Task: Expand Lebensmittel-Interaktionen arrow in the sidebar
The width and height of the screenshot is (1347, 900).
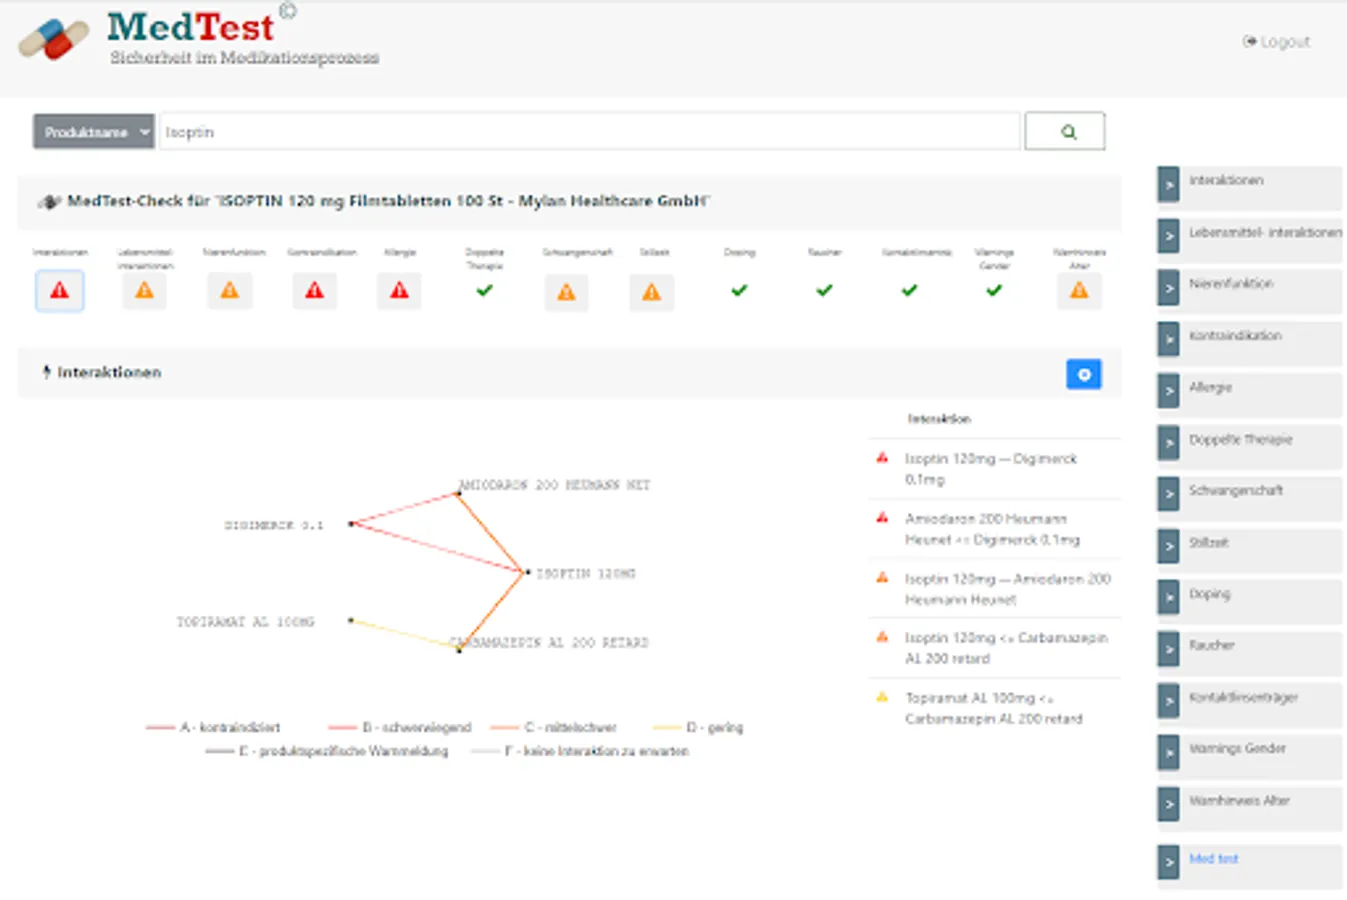Action: 1169,237
